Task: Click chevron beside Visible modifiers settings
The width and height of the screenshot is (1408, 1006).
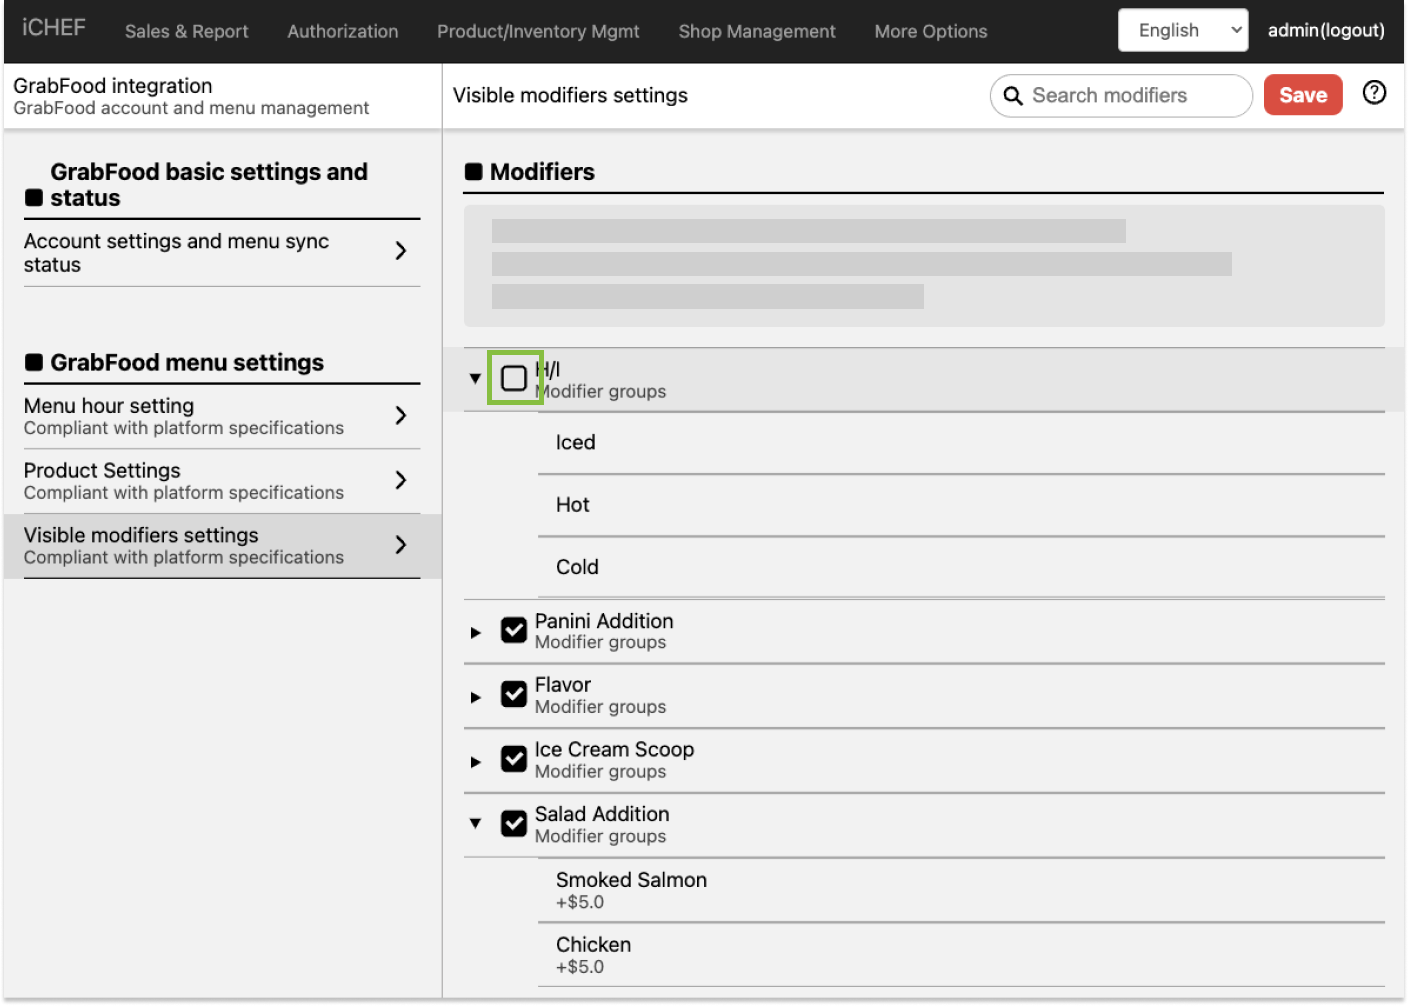Action: coord(400,545)
